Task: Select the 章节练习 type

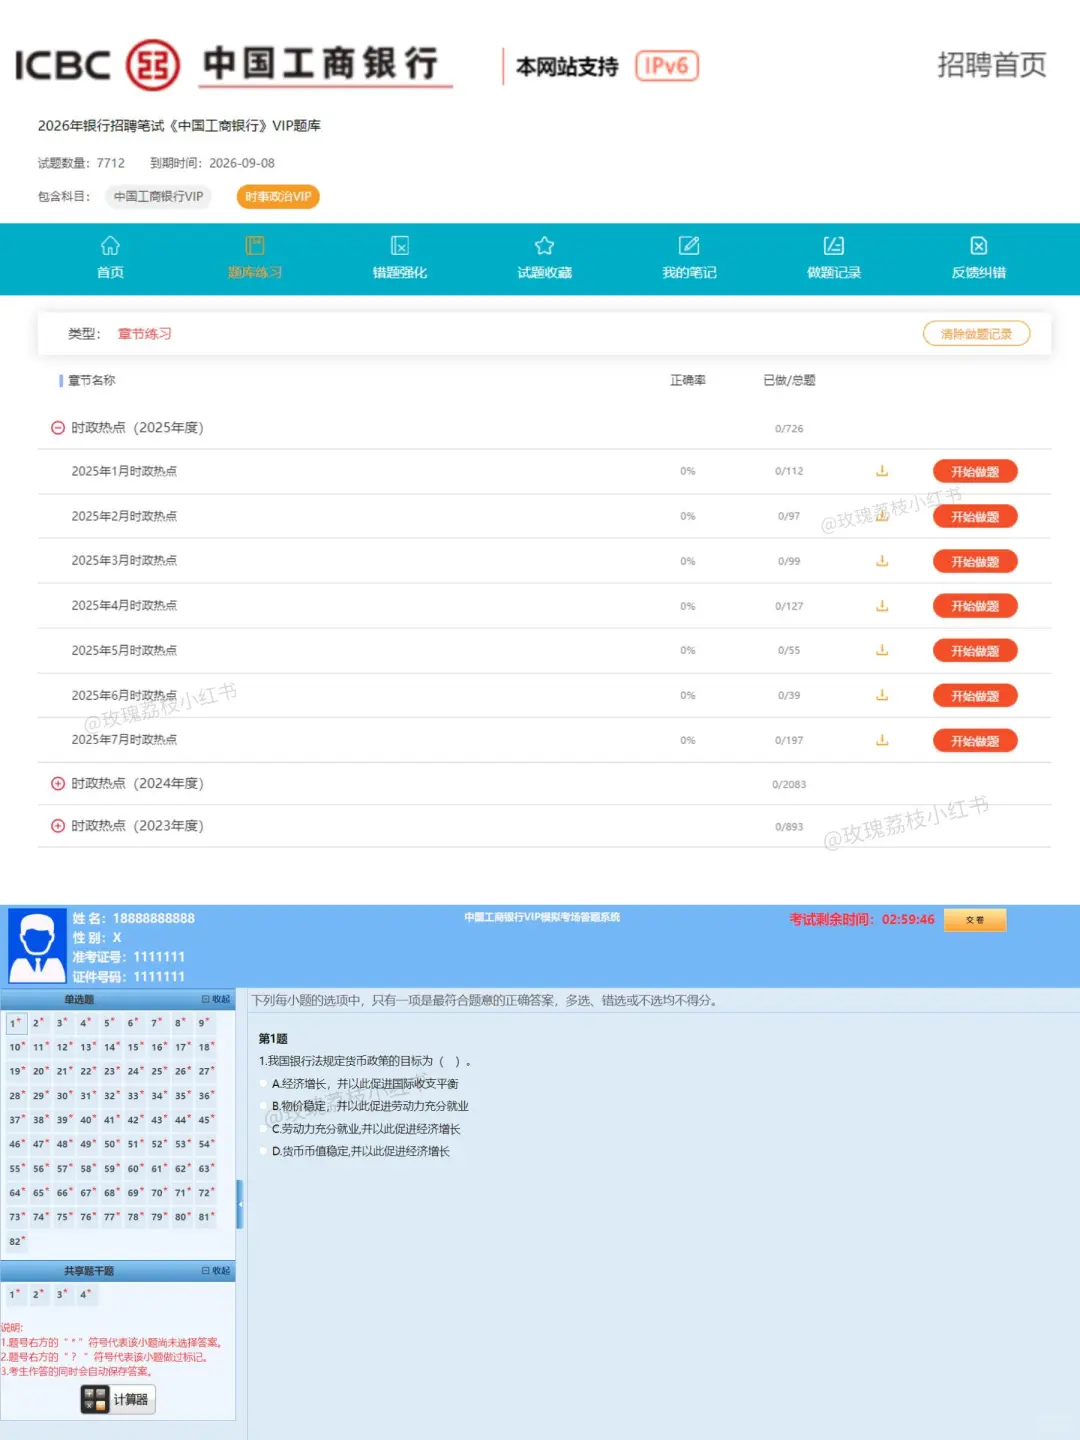Action: 145,334
